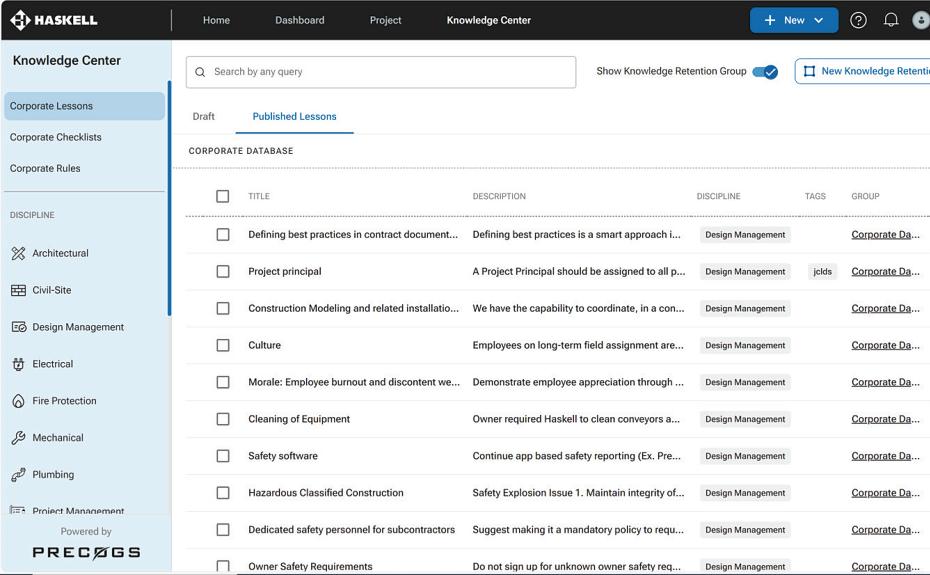Tick the select-all header checkbox
Viewport: 930px width, 575px height.
(223, 196)
